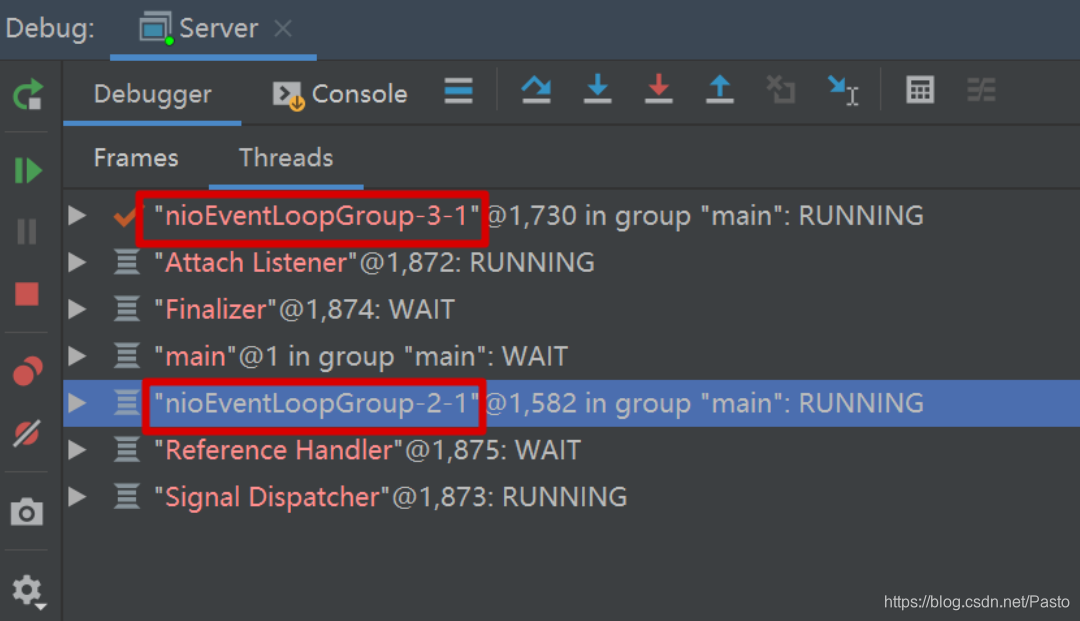Select thread "nioEventLoopGroup-3-1"@1,730

click(x=572, y=215)
